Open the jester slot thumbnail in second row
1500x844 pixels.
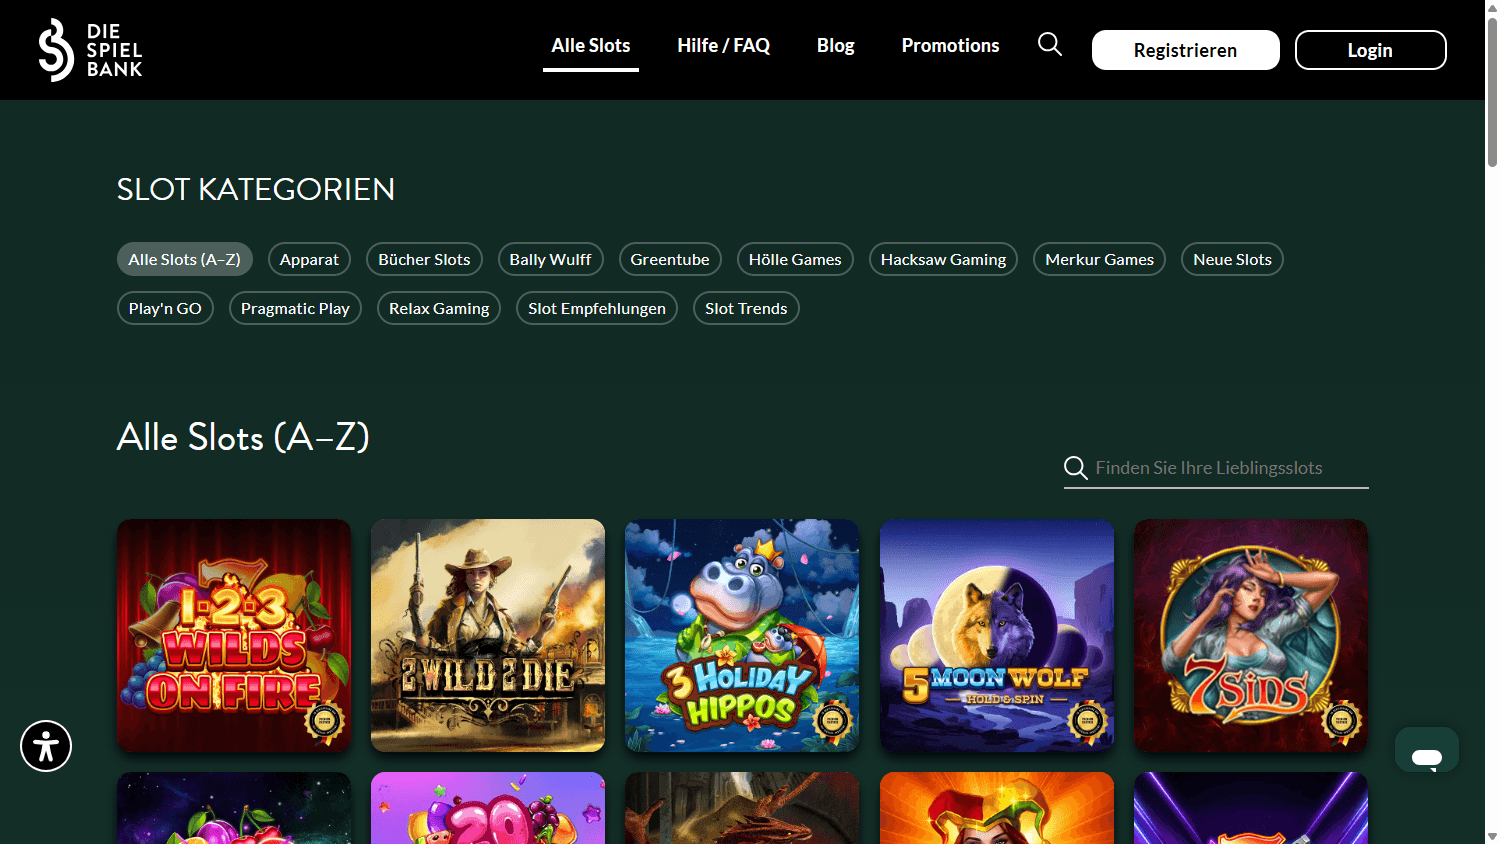point(997,808)
